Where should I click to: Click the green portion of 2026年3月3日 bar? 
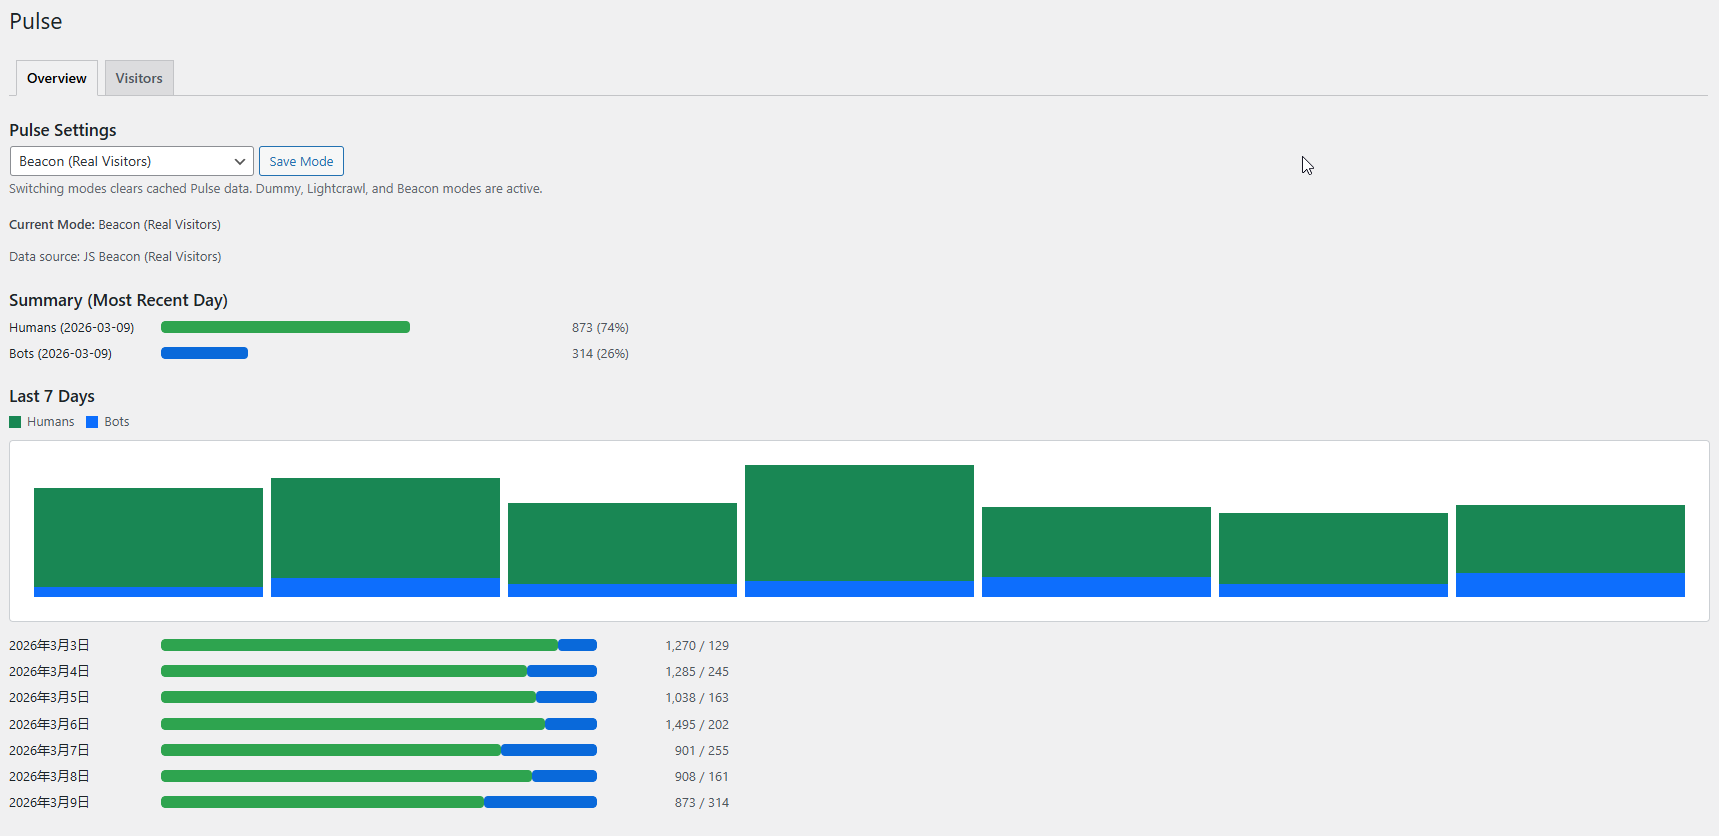[x=359, y=645]
